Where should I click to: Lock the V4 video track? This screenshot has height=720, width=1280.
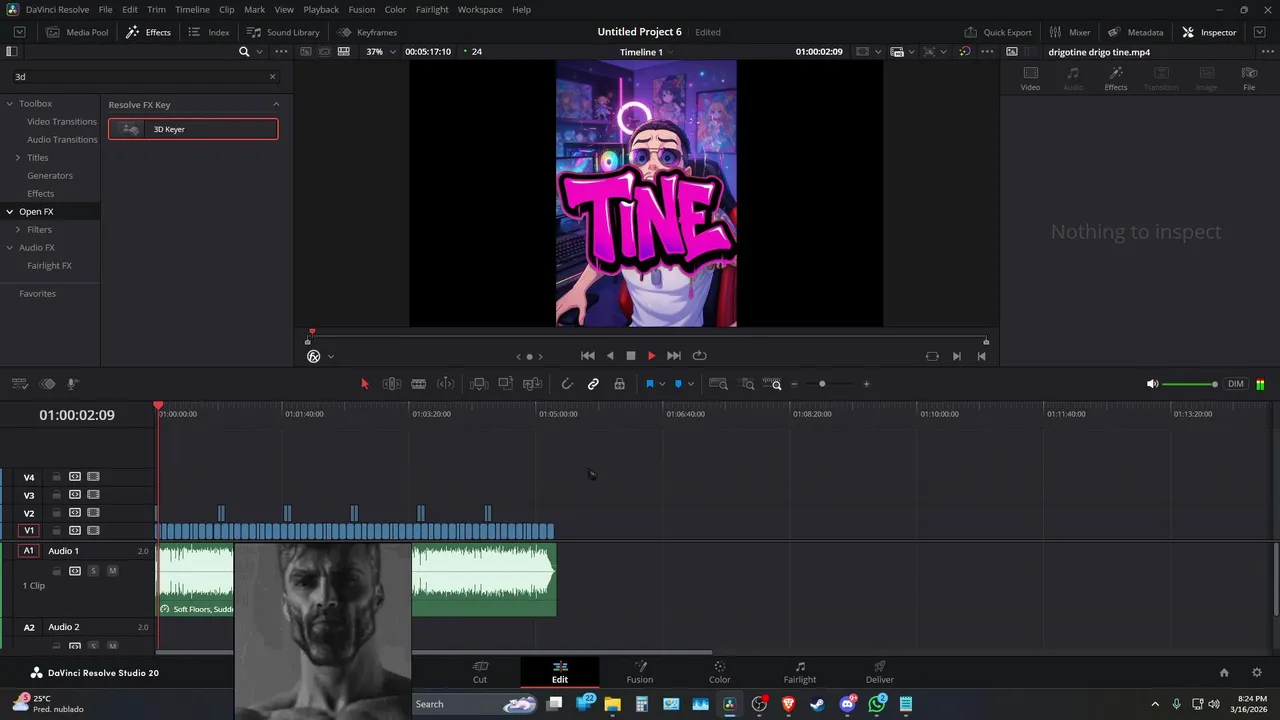[x=57, y=477]
